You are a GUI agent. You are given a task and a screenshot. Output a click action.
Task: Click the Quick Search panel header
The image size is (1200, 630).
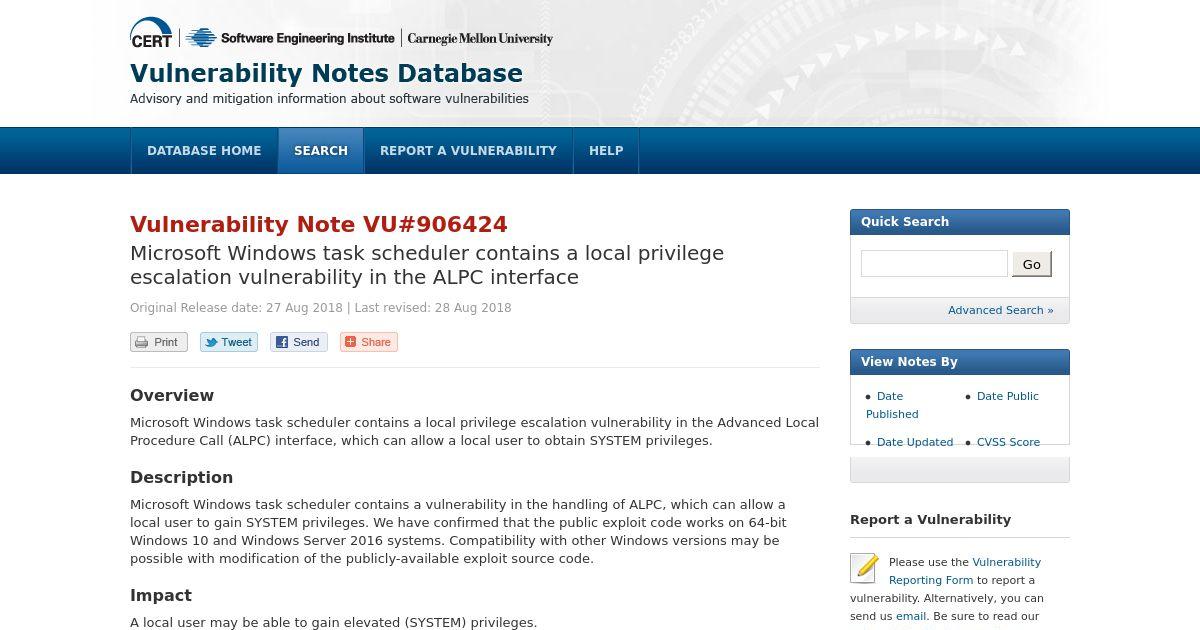click(960, 222)
